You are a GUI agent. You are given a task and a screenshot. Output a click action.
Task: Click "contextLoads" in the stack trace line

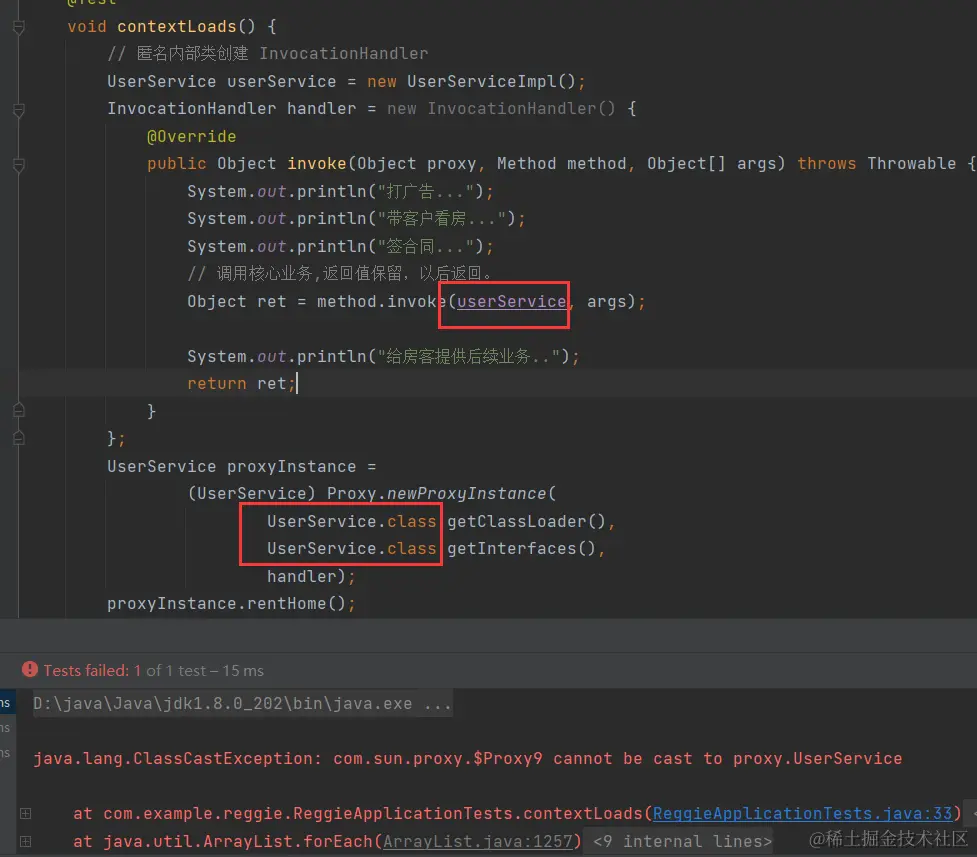point(582,813)
